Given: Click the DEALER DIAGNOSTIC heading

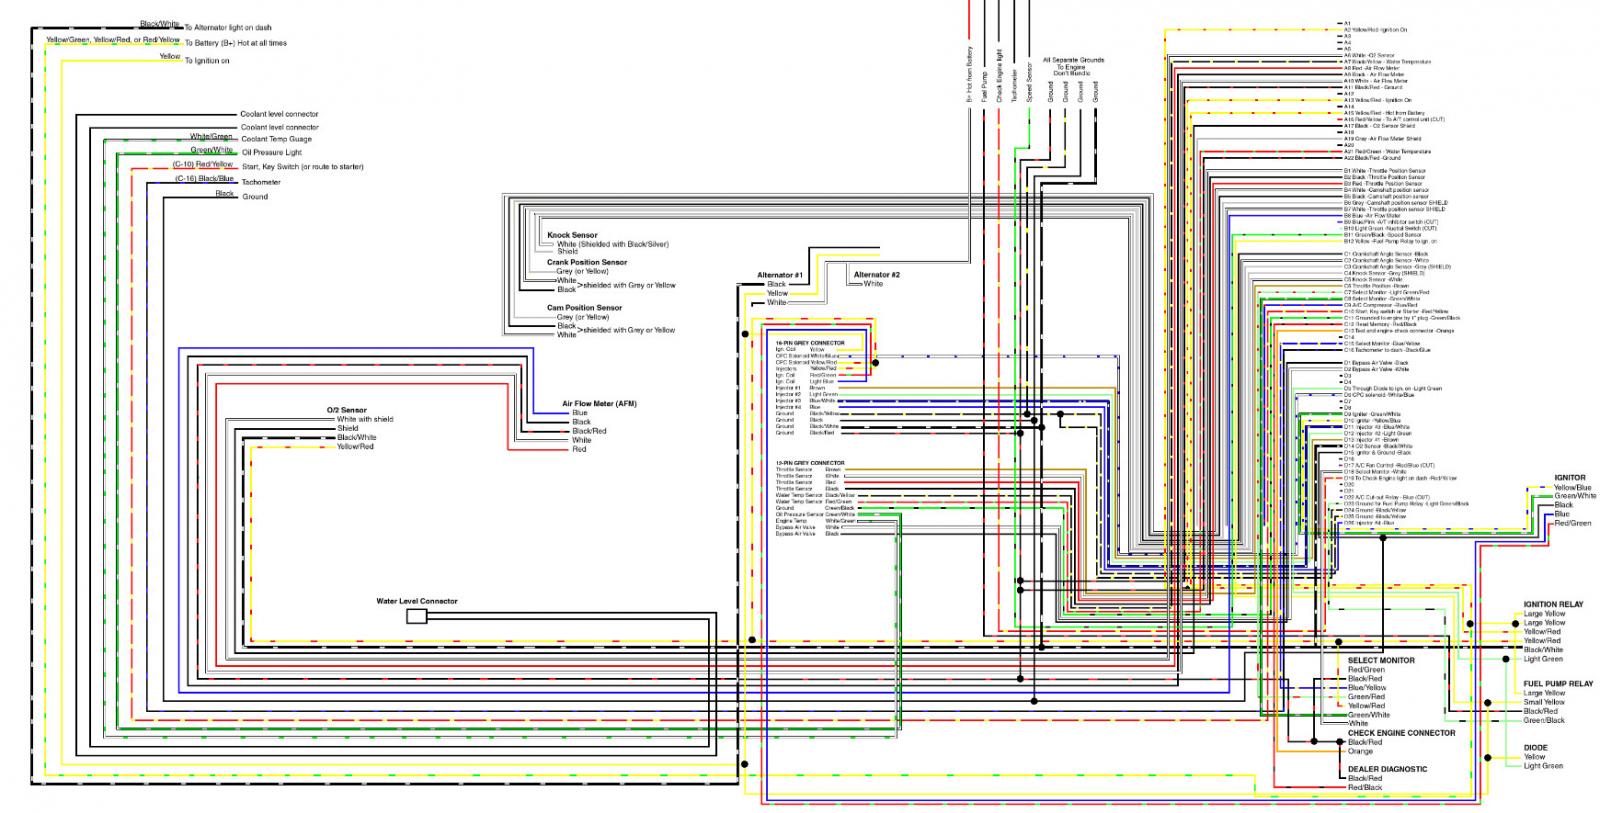Looking at the screenshot, I should point(1387,769).
